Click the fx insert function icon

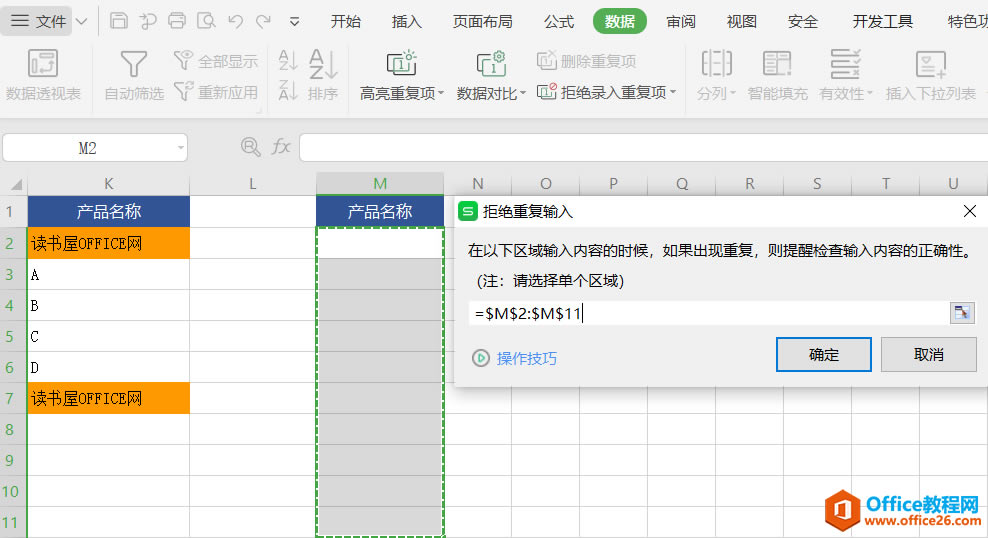point(280,147)
